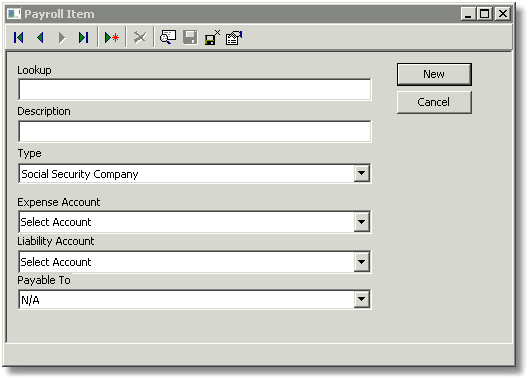
Task: Open the properties notepad icon
Action: pyautogui.click(x=234, y=38)
